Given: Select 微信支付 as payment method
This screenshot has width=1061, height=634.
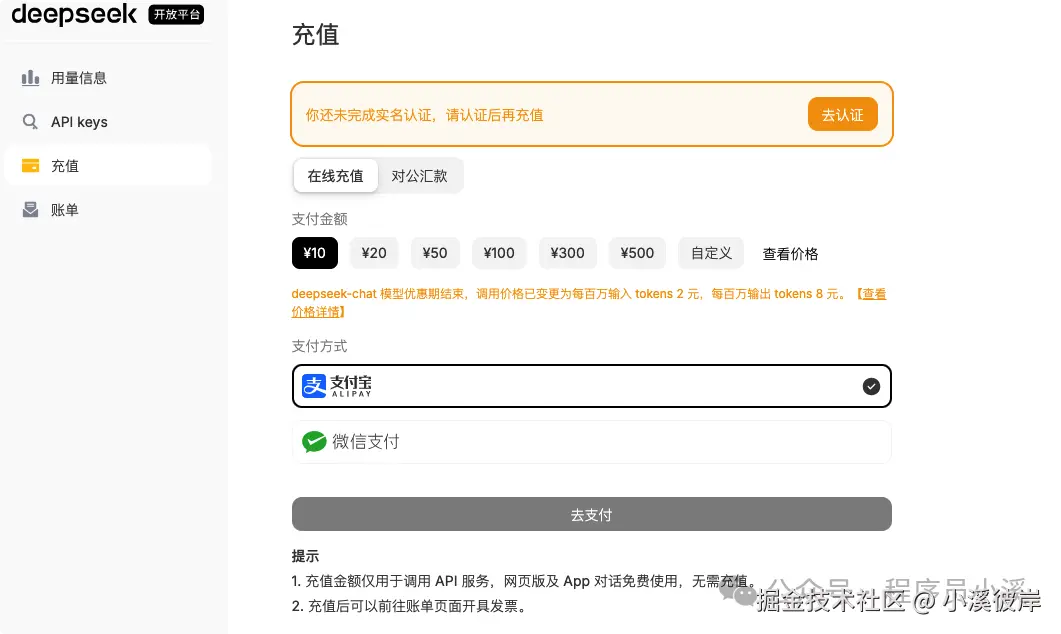Looking at the screenshot, I should (x=591, y=441).
